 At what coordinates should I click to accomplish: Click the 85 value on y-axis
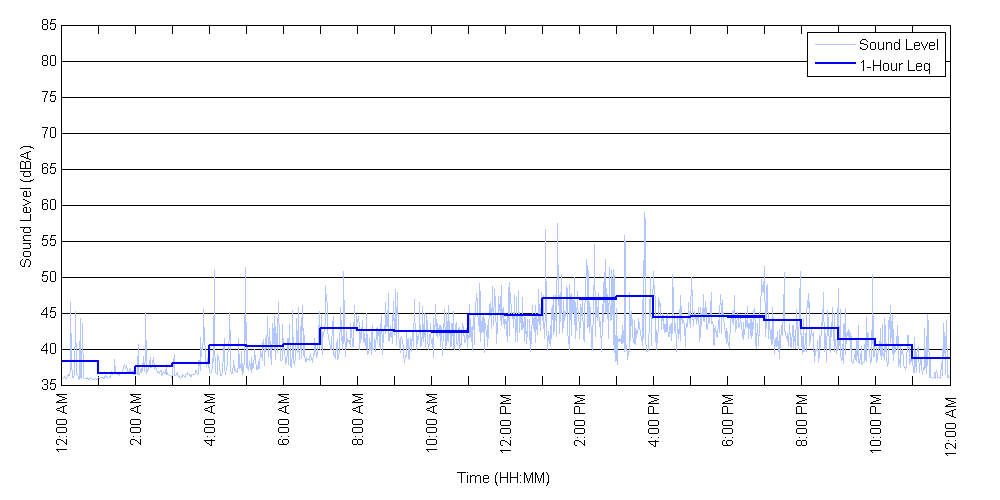tap(48, 26)
